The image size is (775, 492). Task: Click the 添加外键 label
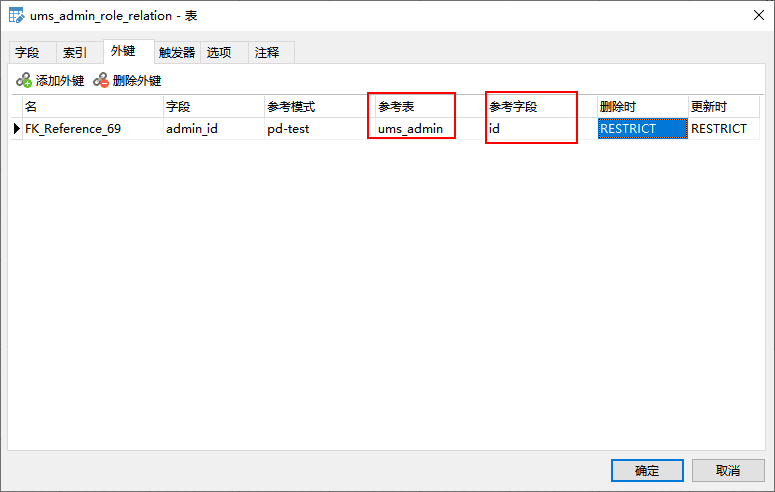point(60,81)
